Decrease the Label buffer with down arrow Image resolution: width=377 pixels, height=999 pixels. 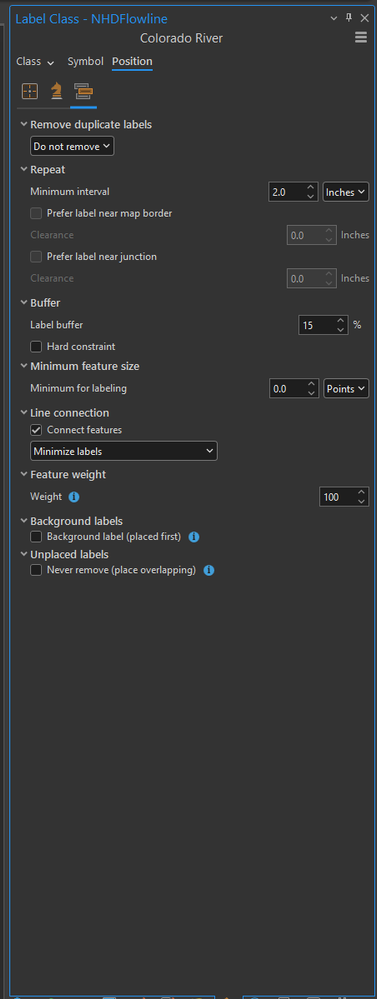(340, 329)
